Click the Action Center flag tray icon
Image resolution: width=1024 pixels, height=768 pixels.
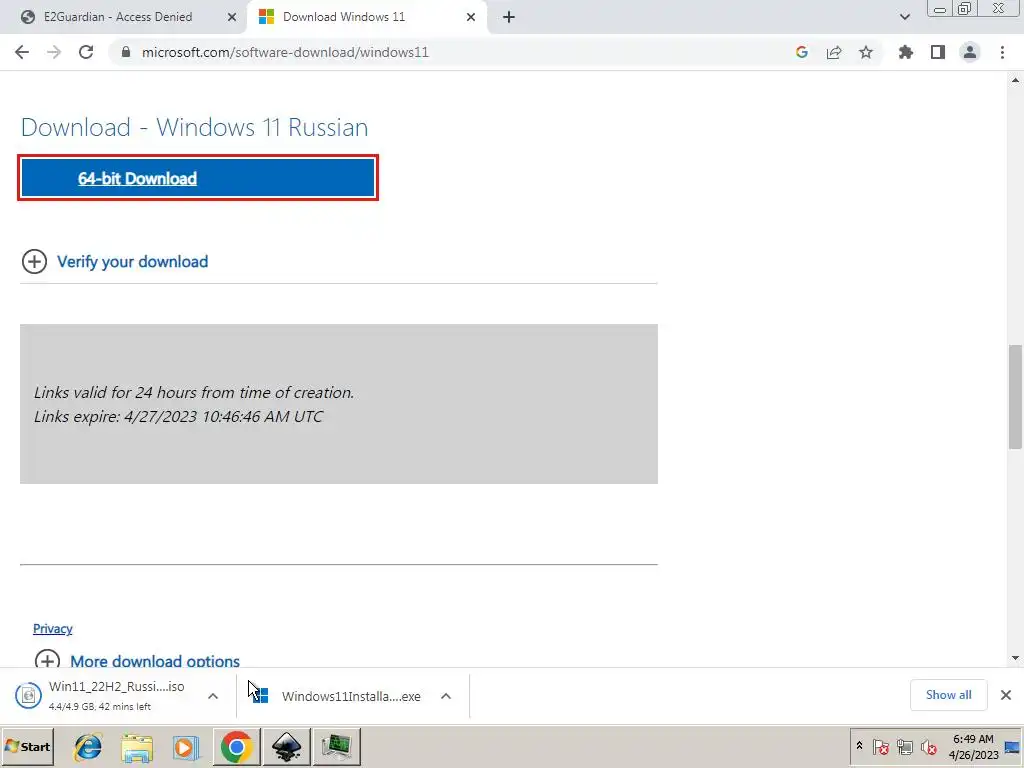point(880,746)
